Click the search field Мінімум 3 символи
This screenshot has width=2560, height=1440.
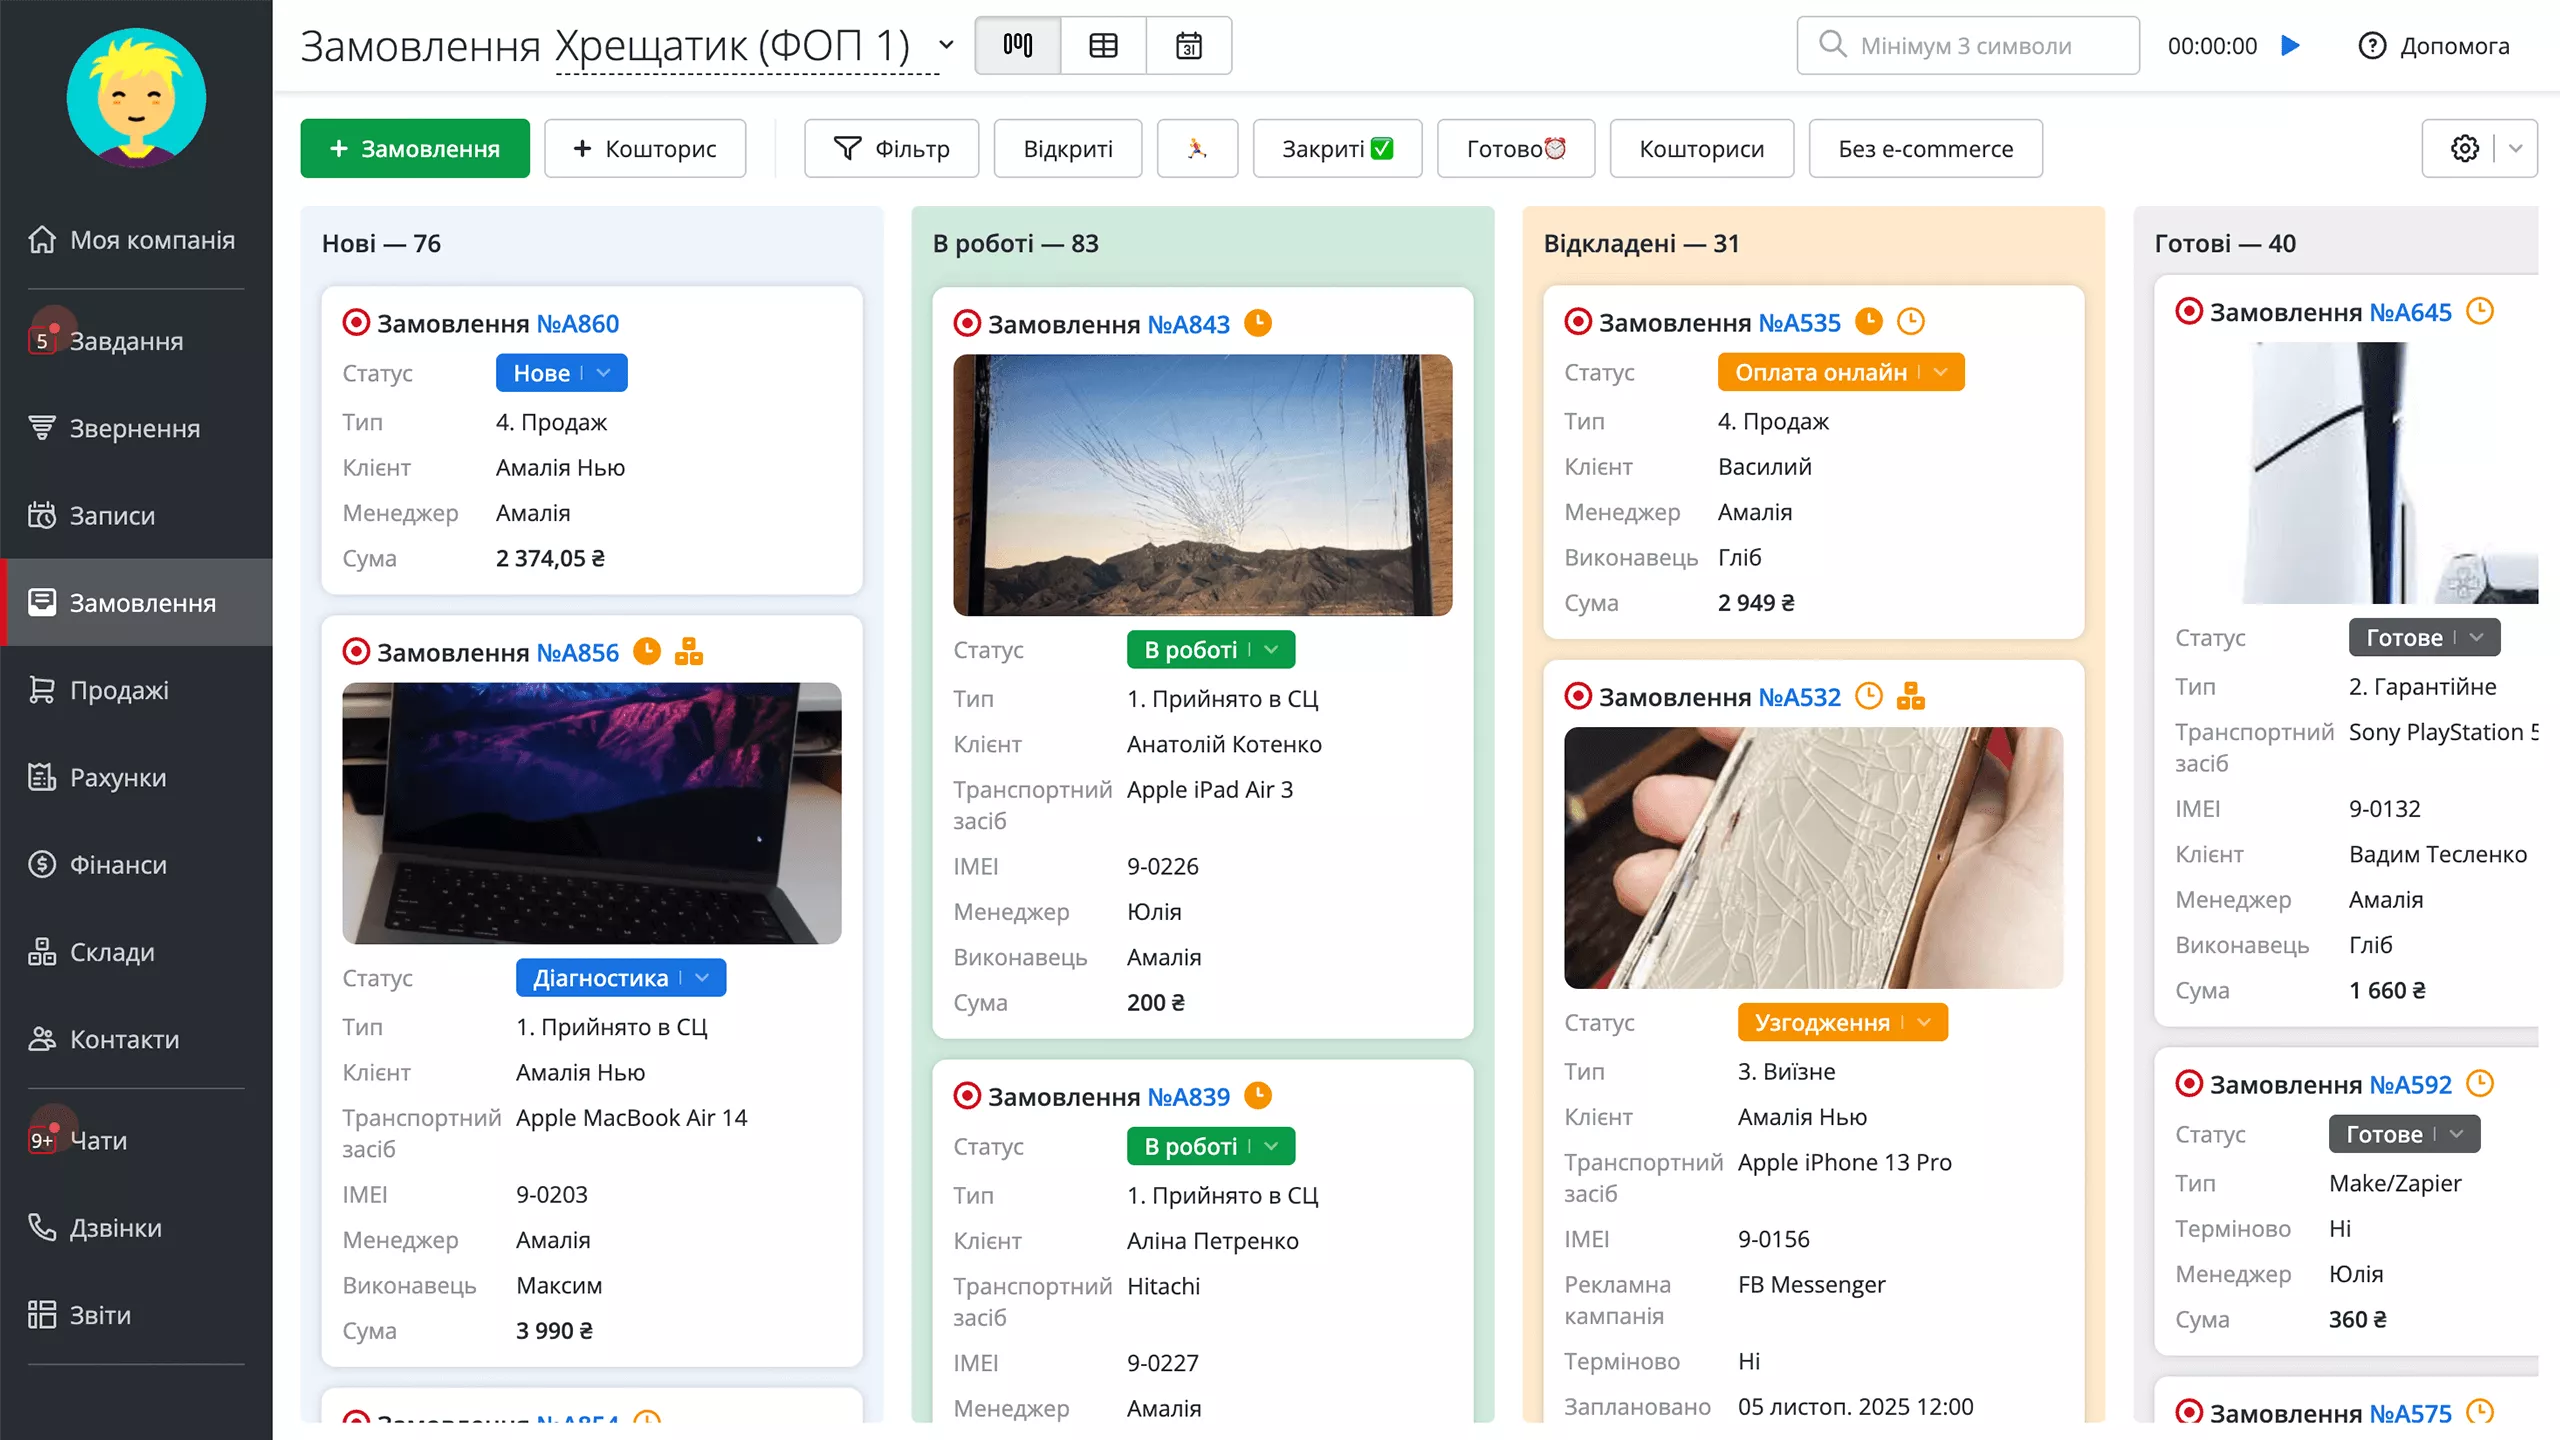coord(1965,45)
